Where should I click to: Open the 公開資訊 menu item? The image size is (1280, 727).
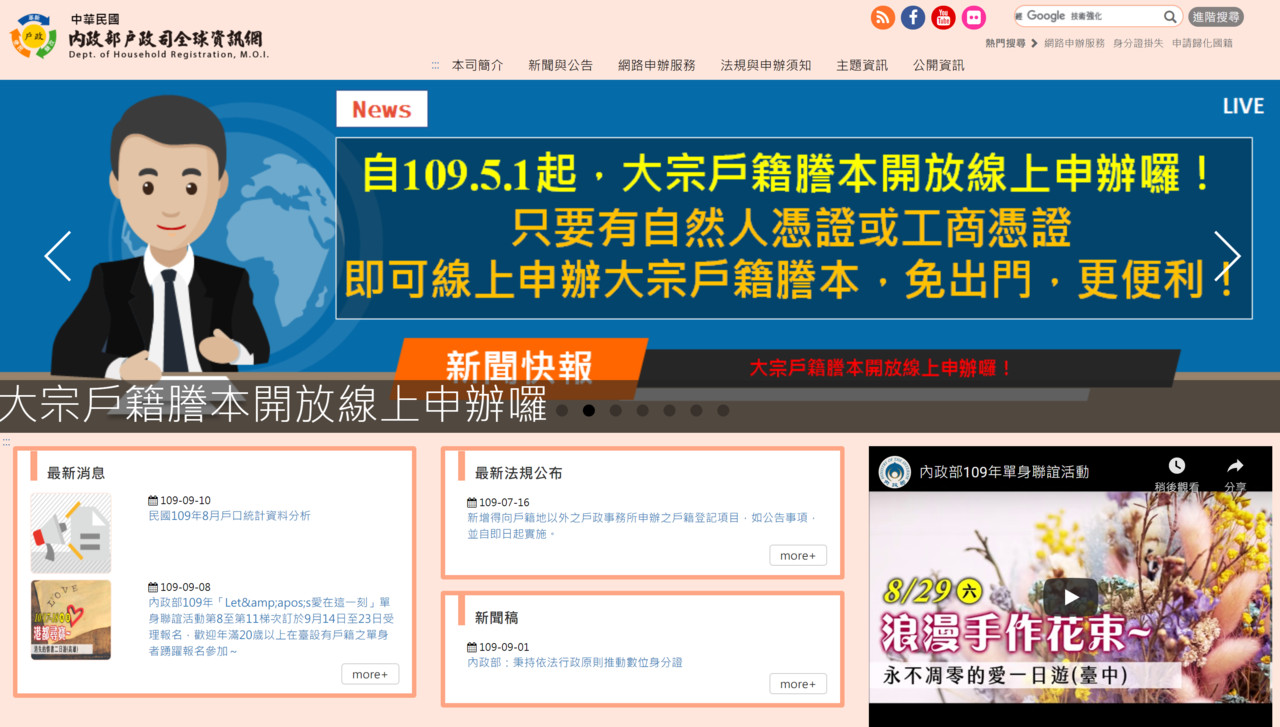tap(938, 65)
